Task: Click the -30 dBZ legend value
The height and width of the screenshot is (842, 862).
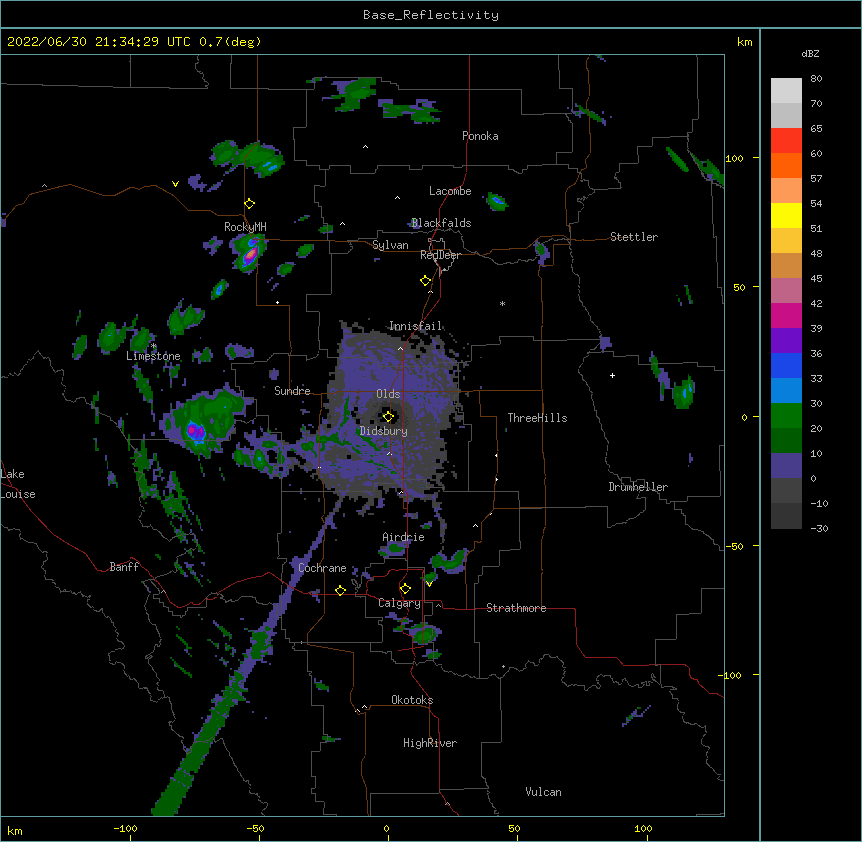Action: coord(819,528)
